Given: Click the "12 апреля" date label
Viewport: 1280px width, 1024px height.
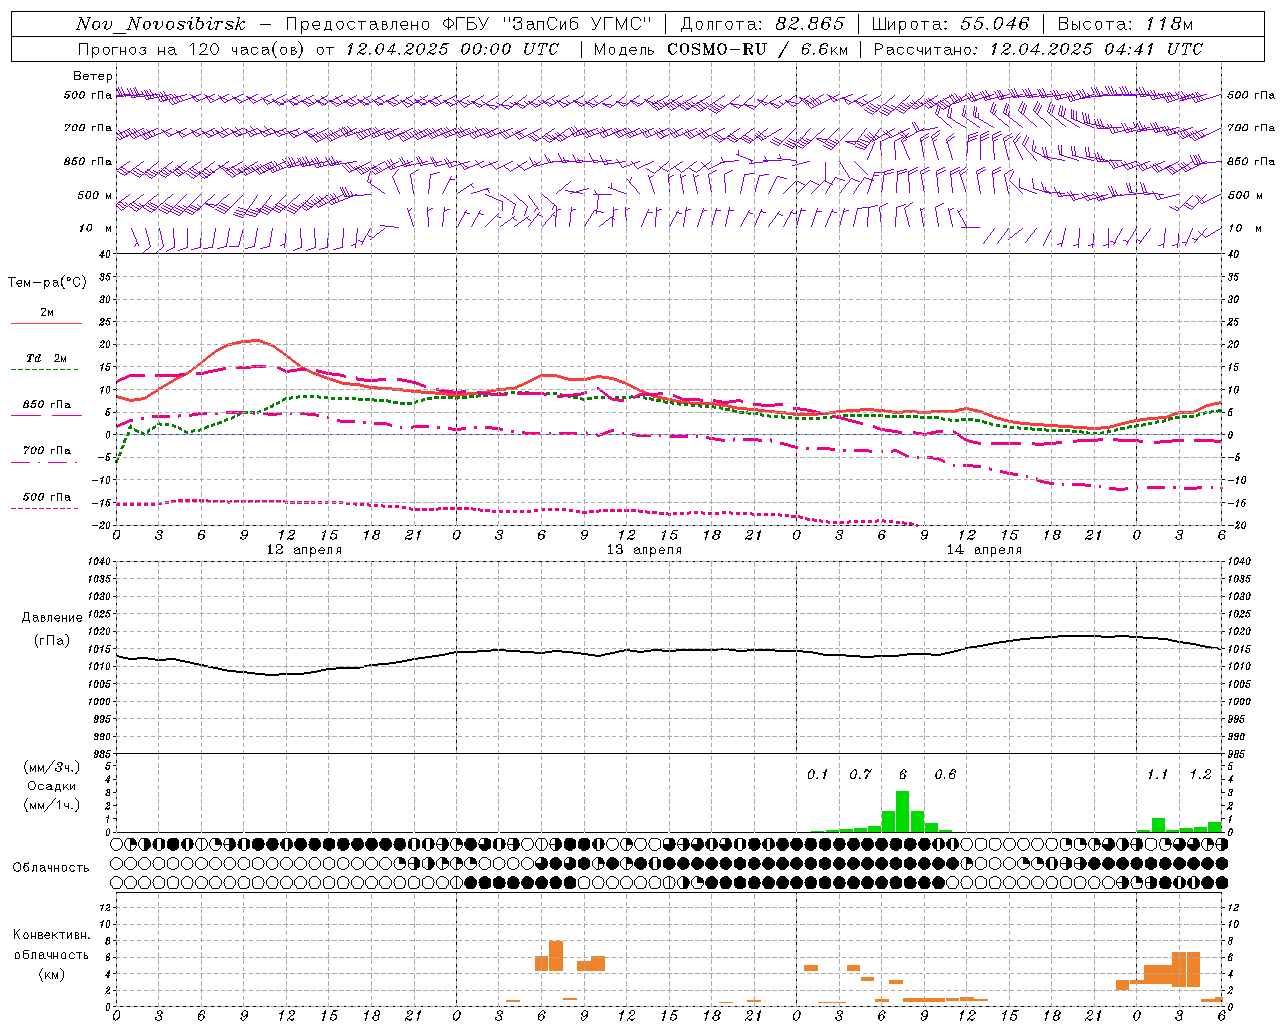Looking at the screenshot, I should [x=304, y=550].
